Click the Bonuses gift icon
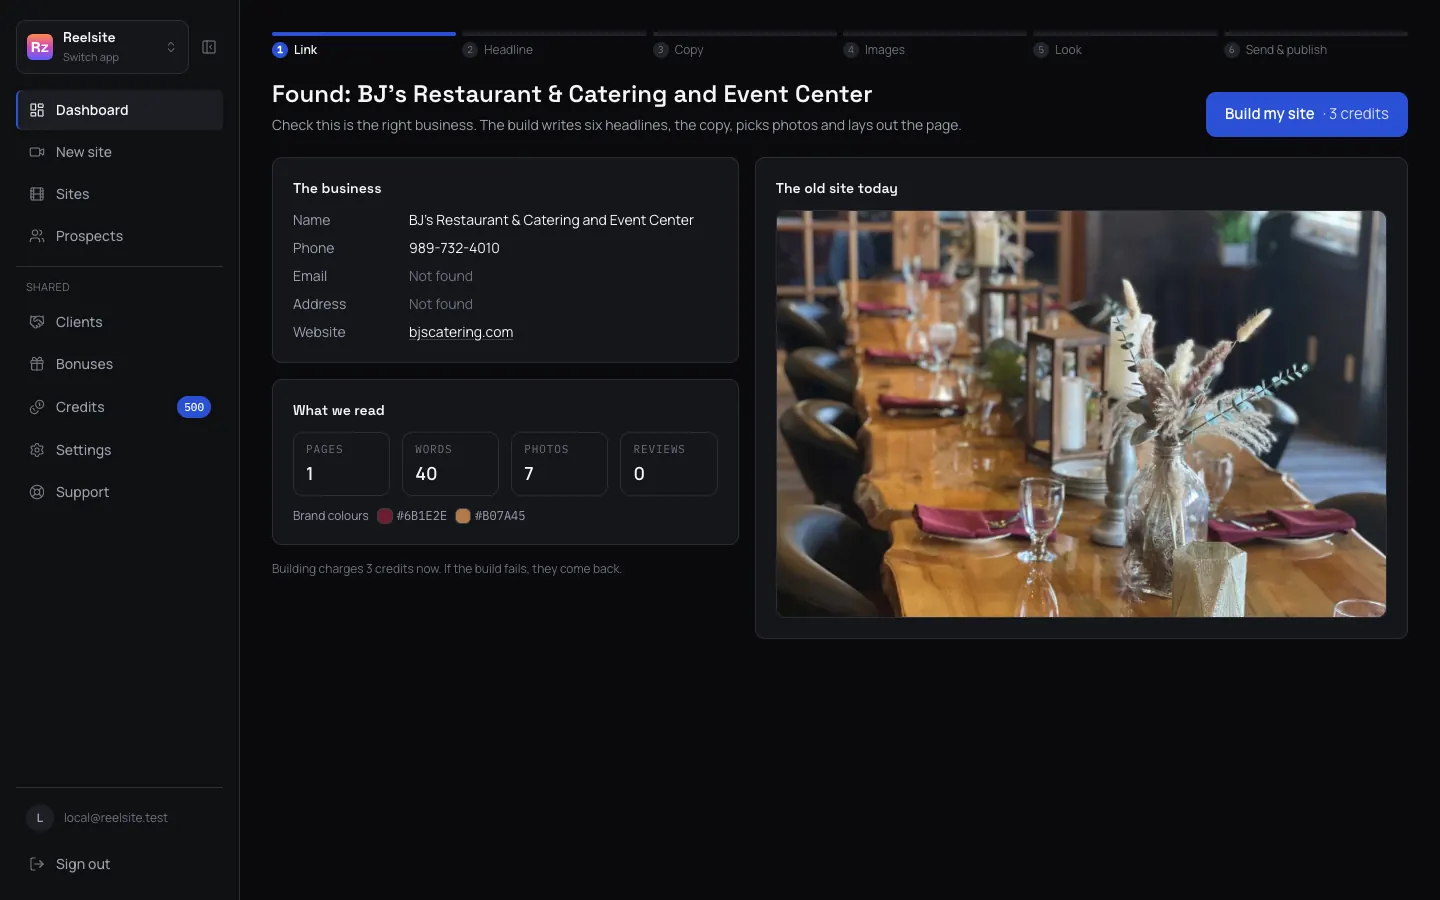1440x900 pixels. (x=37, y=364)
